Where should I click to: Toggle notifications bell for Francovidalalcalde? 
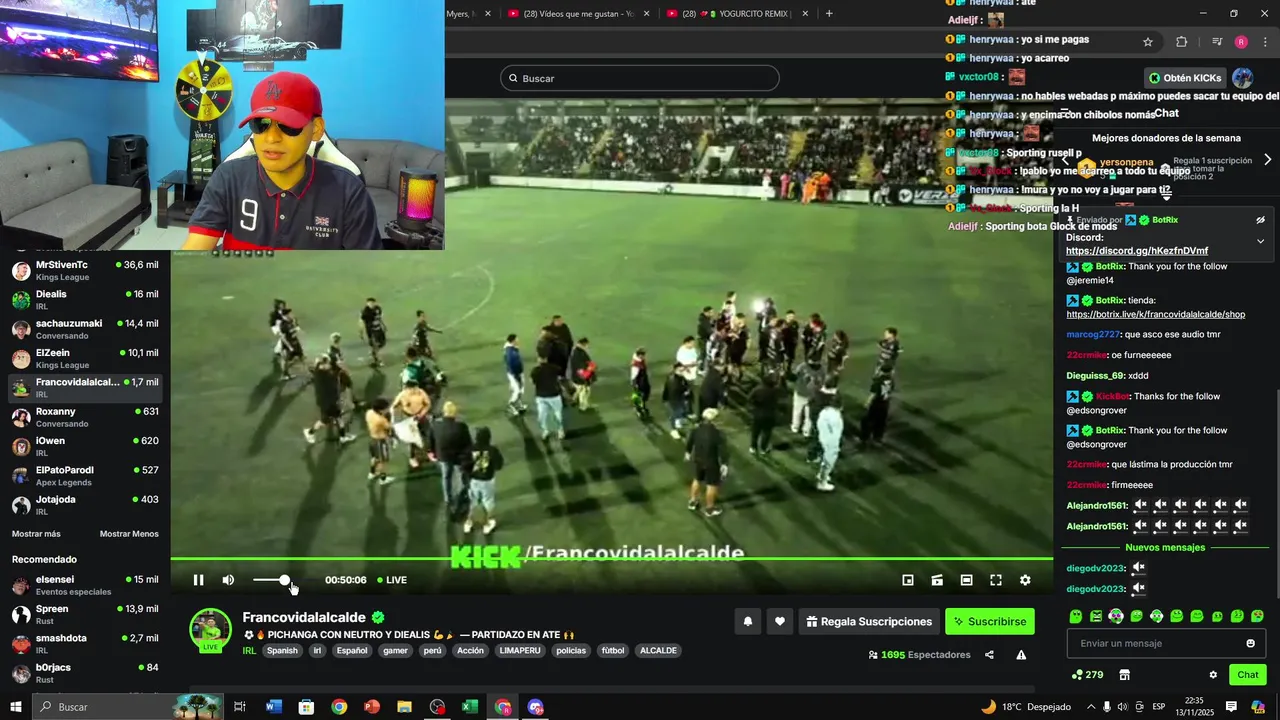pyautogui.click(x=748, y=621)
